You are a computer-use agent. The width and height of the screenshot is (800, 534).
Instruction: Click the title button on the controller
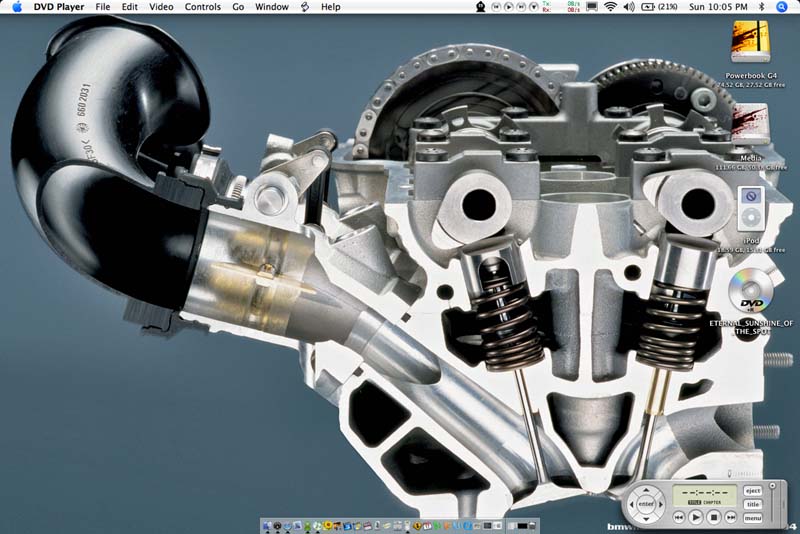pyautogui.click(x=753, y=504)
